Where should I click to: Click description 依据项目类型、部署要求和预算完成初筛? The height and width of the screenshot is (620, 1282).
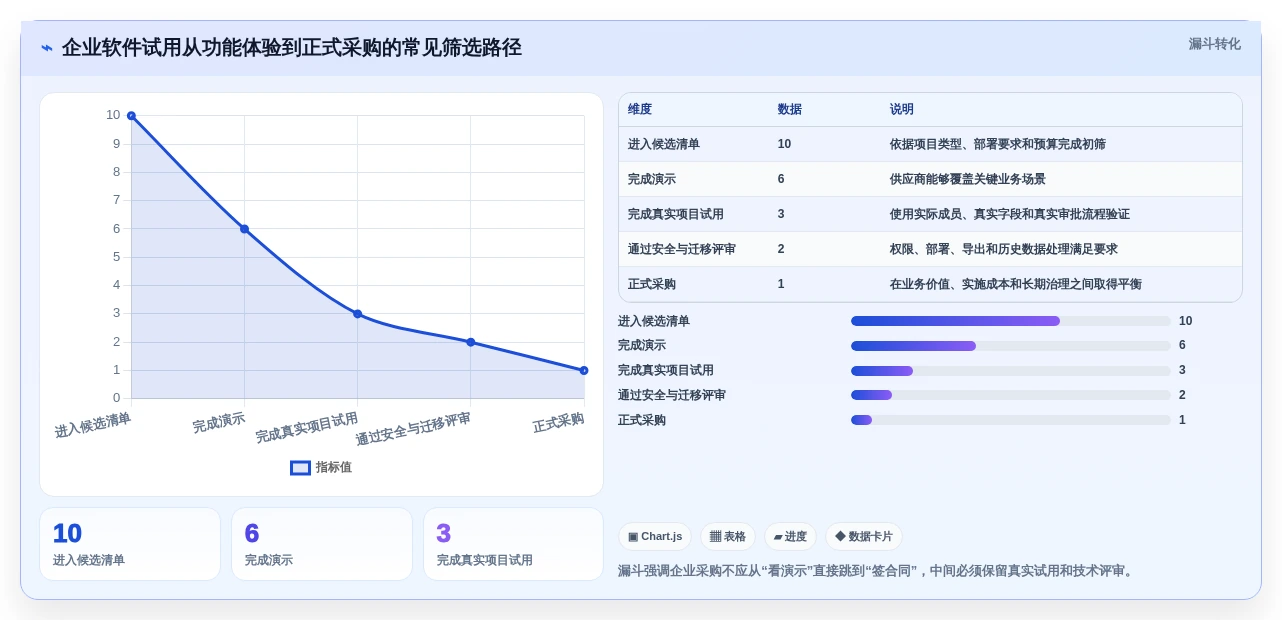(x=998, y=144)
